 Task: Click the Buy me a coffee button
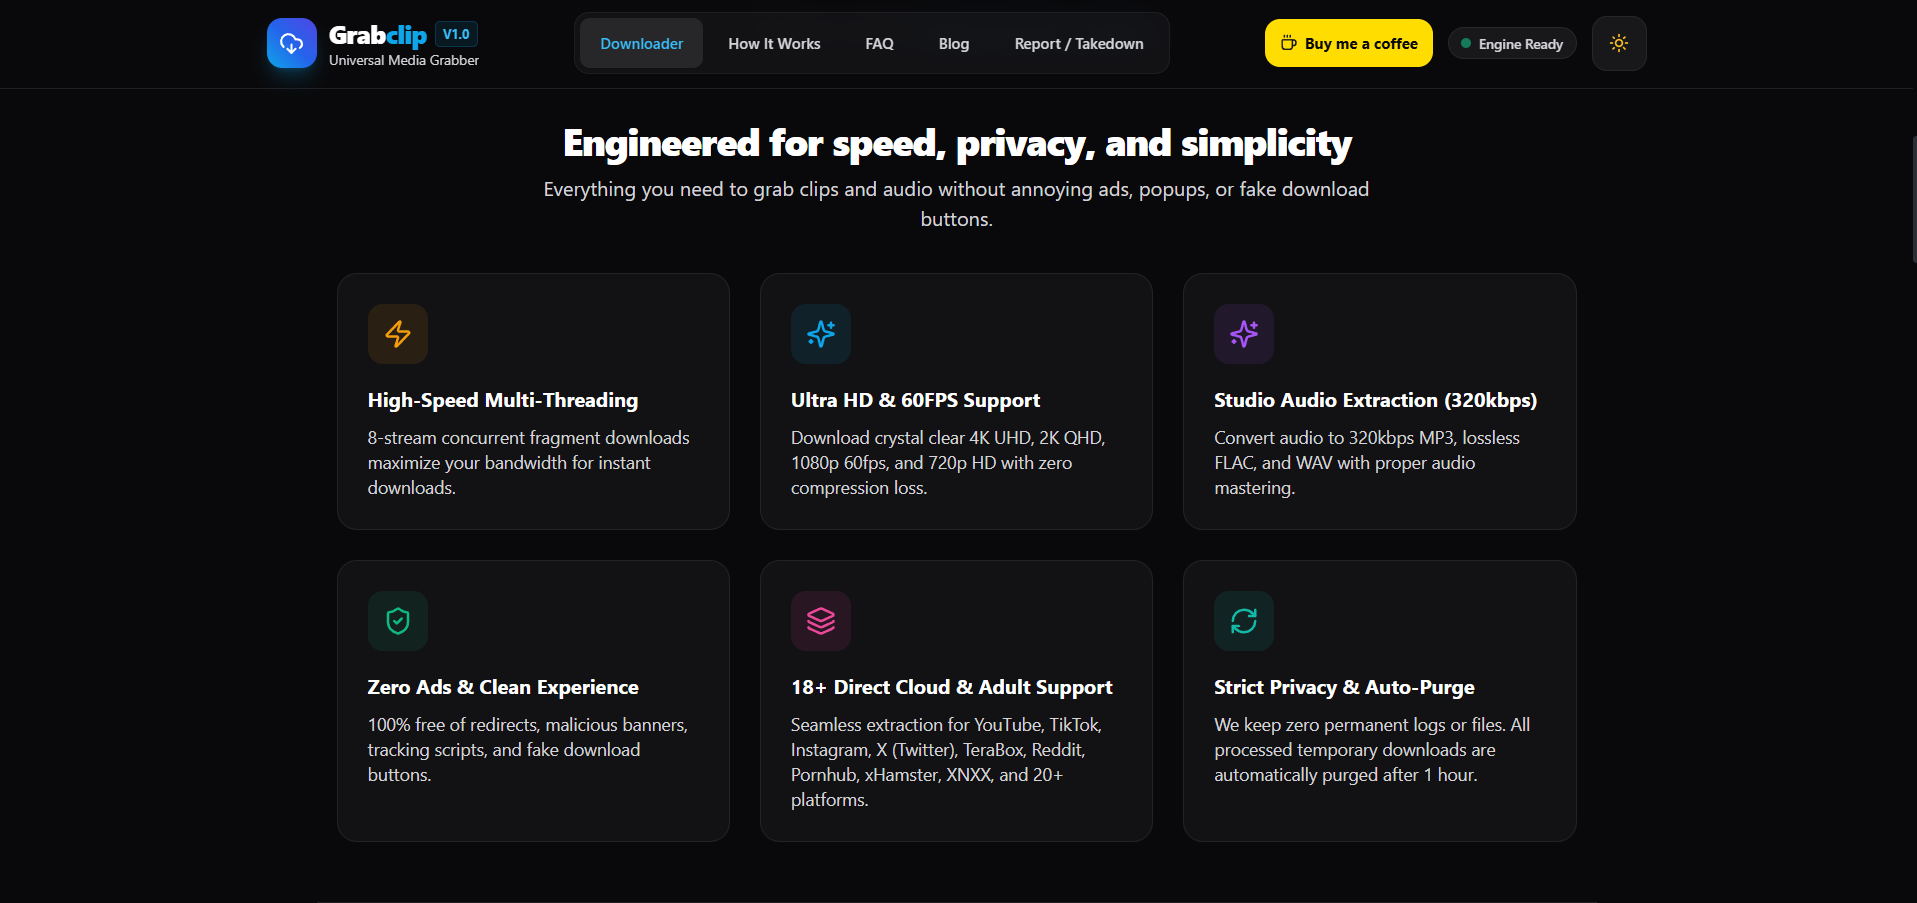pos(1349,43)
